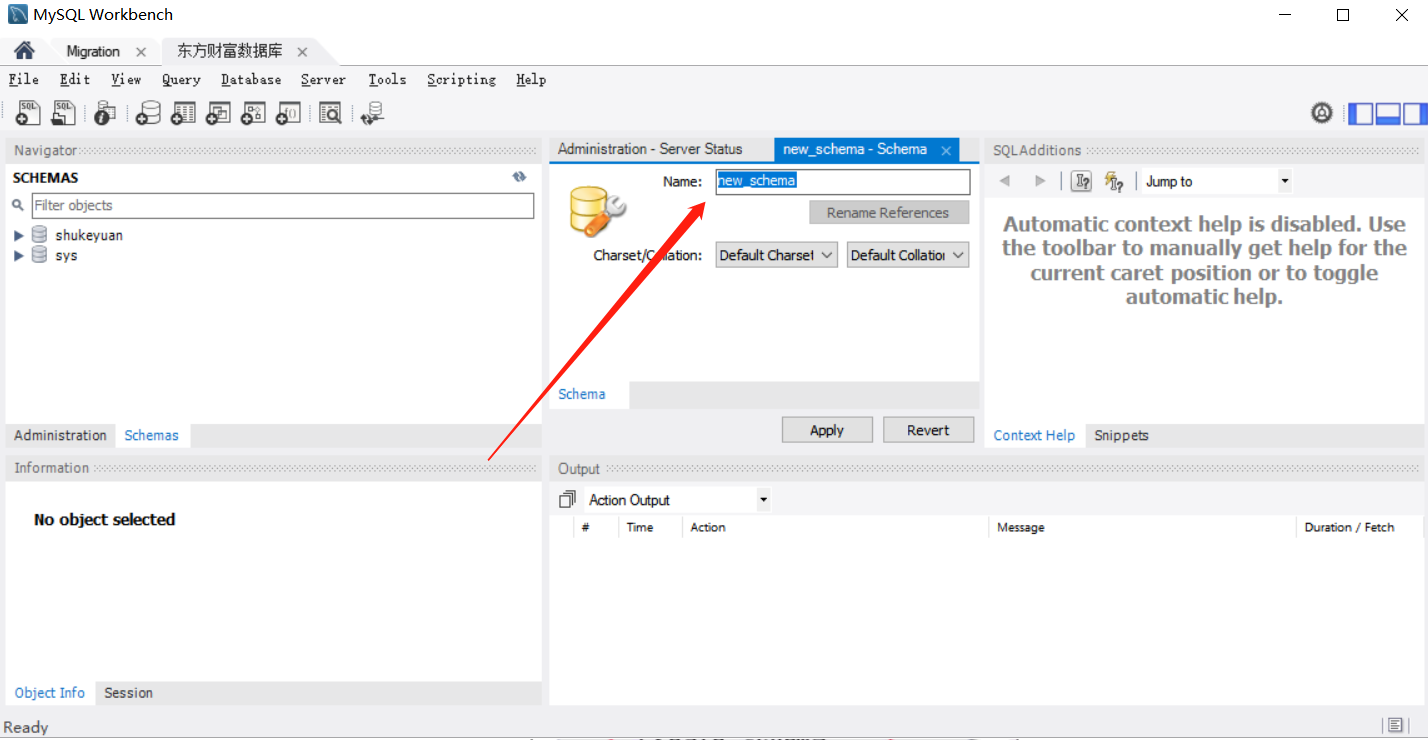Switch to the Session tab
Viewport: 1428px width, 740px height.
(128, 693)
